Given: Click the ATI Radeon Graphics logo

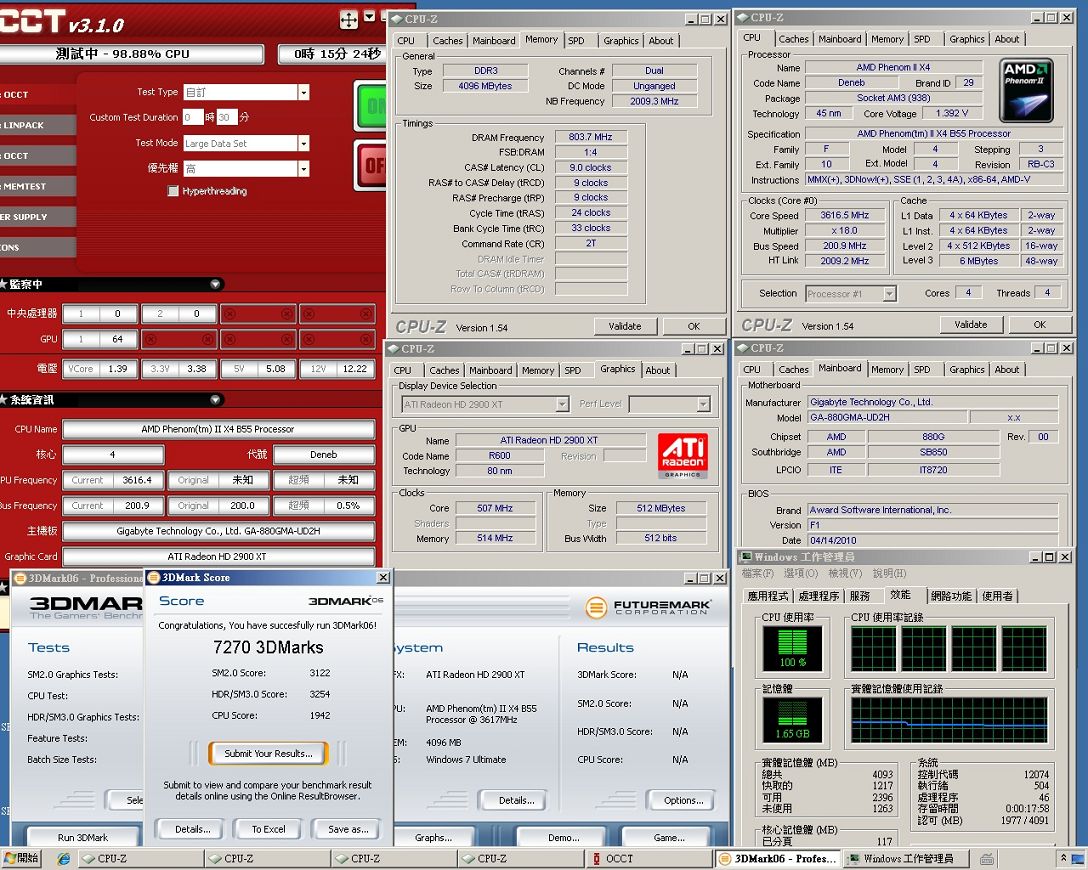Looking at the screenshot, I should [x=682, y=456].
